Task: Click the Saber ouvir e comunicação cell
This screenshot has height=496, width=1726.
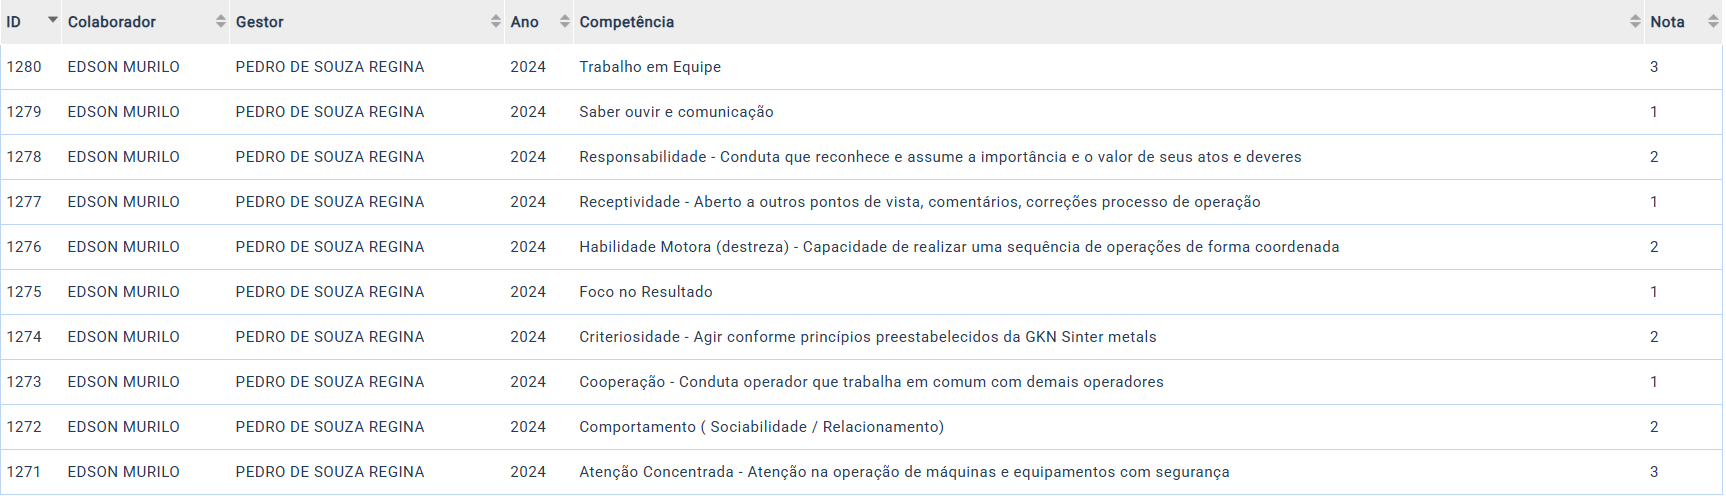Action: [676, 112]
